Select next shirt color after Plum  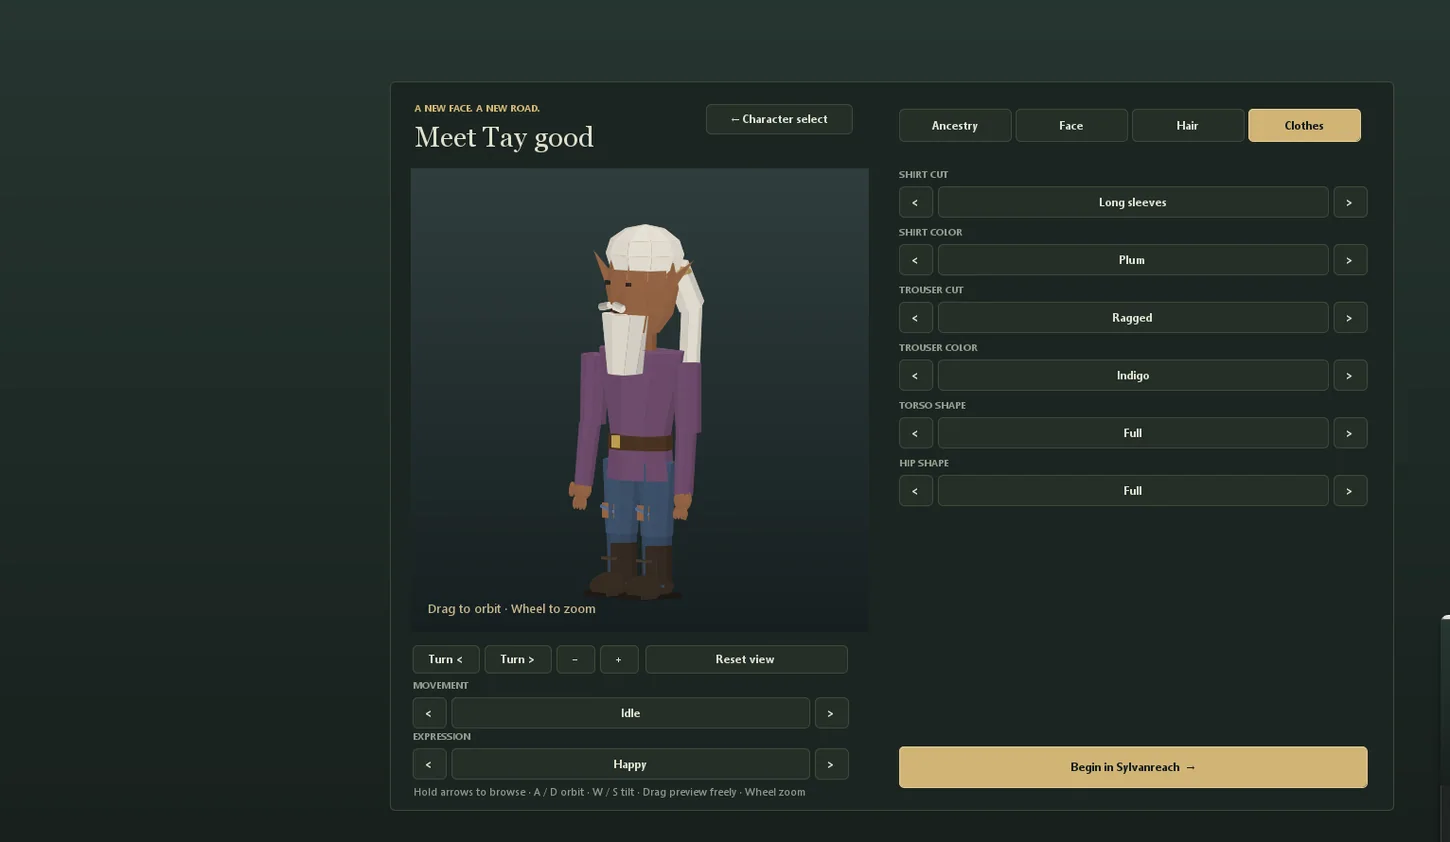pos(1349,260)
